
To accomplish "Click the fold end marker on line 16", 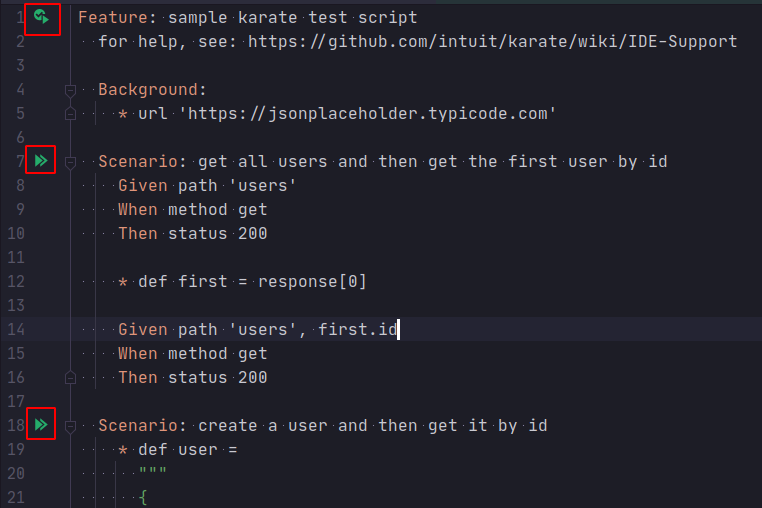I will click(70, 378).
